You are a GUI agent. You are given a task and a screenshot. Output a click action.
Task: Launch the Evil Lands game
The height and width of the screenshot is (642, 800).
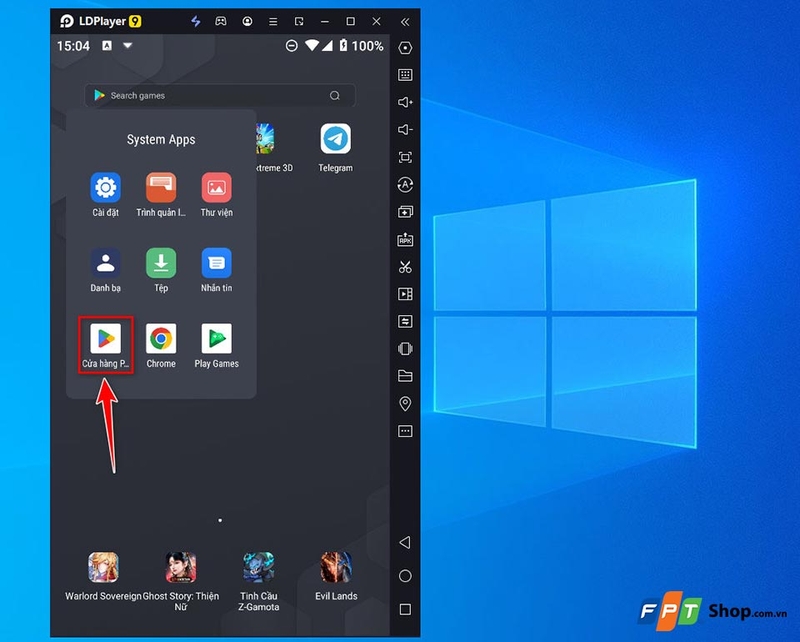coord(336,567)
